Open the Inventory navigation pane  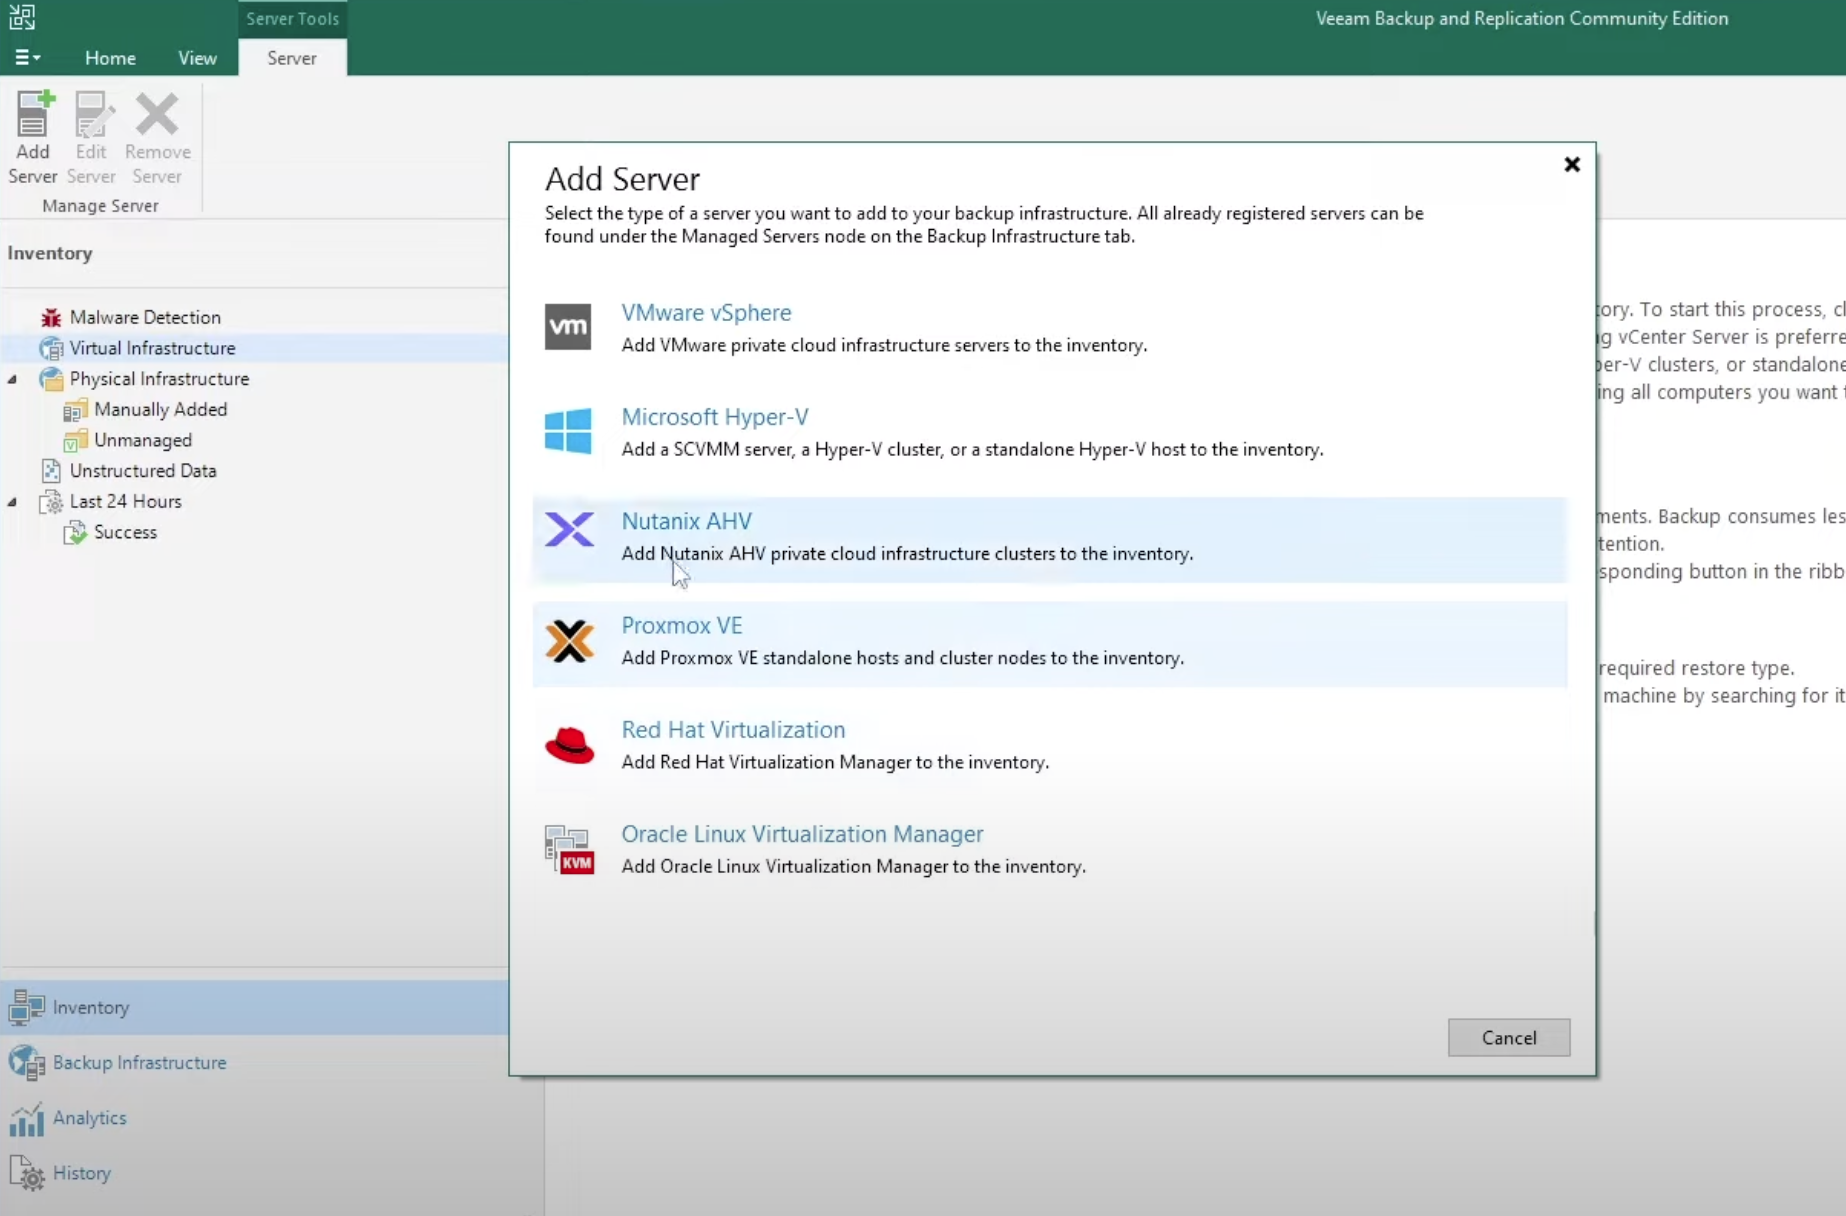coord(254,1008)
